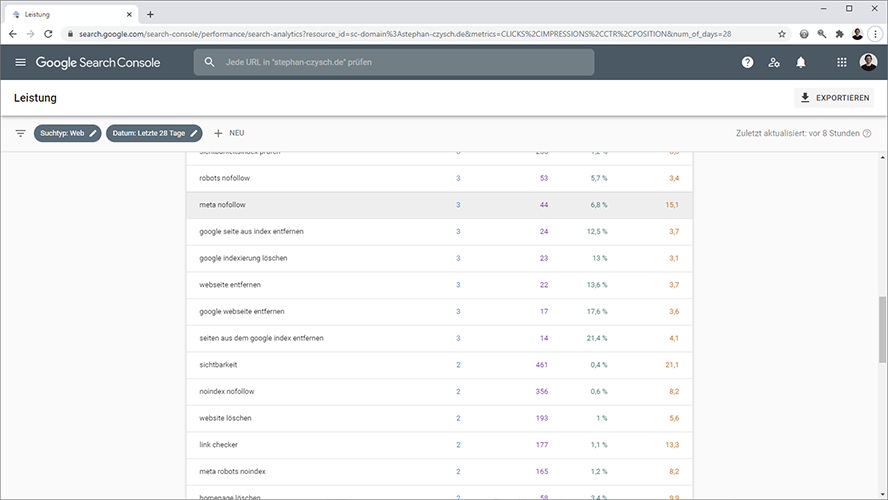This screenshot has height=500, width=888.
Task: Click CTR 12,5 % in google seite row
Action: tap(597, 232)
